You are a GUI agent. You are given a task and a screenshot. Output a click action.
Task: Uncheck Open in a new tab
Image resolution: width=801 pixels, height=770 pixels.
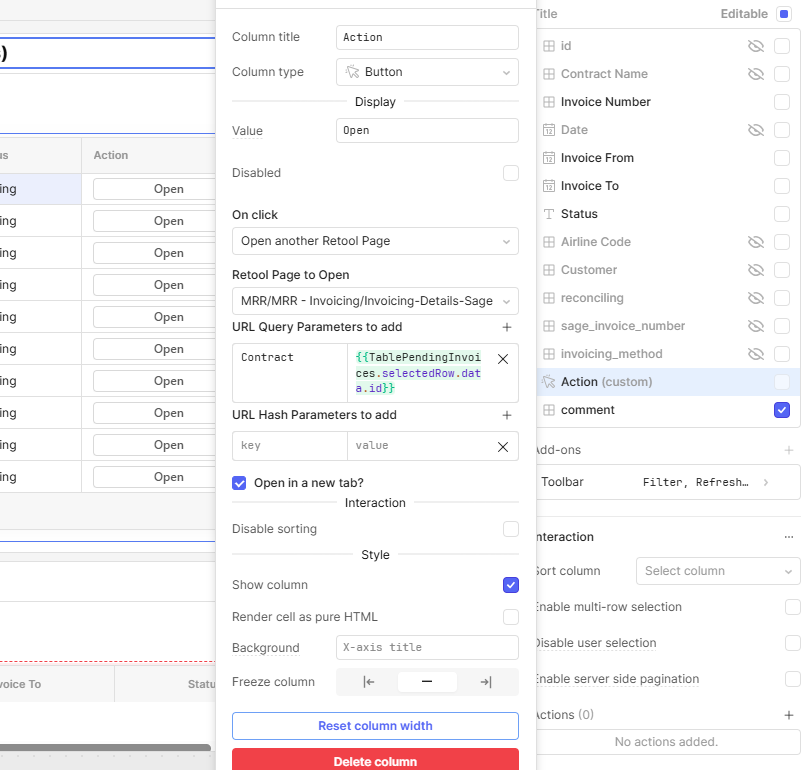point(239,483)
